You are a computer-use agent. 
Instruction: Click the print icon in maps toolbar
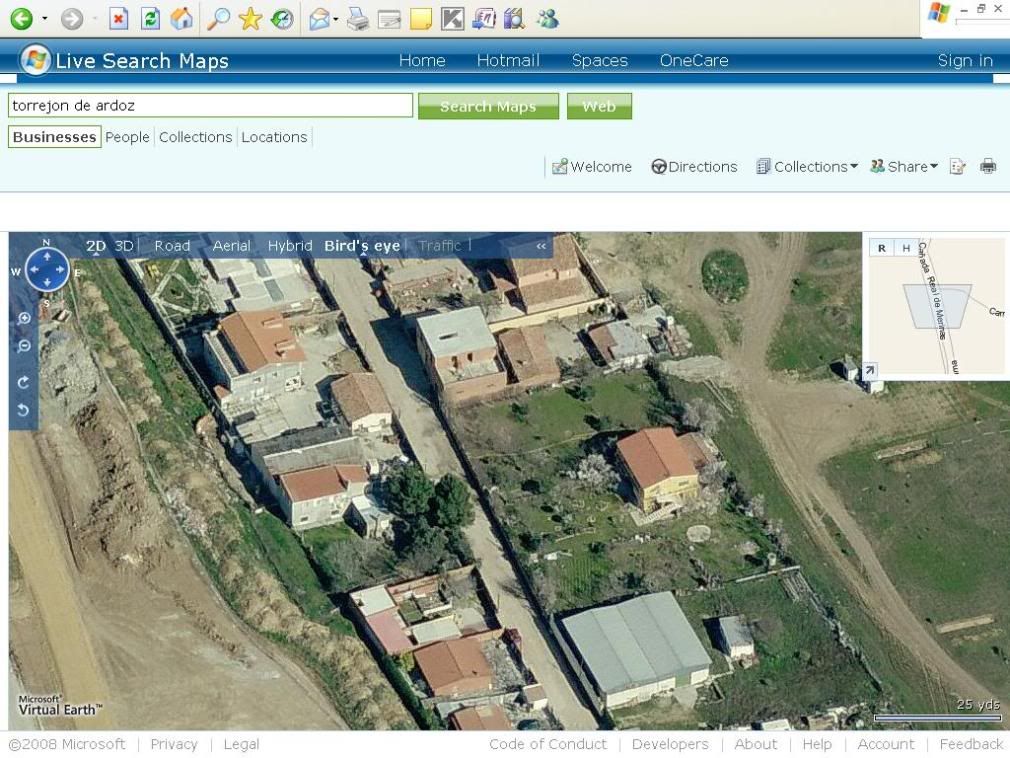pos(988,167)
